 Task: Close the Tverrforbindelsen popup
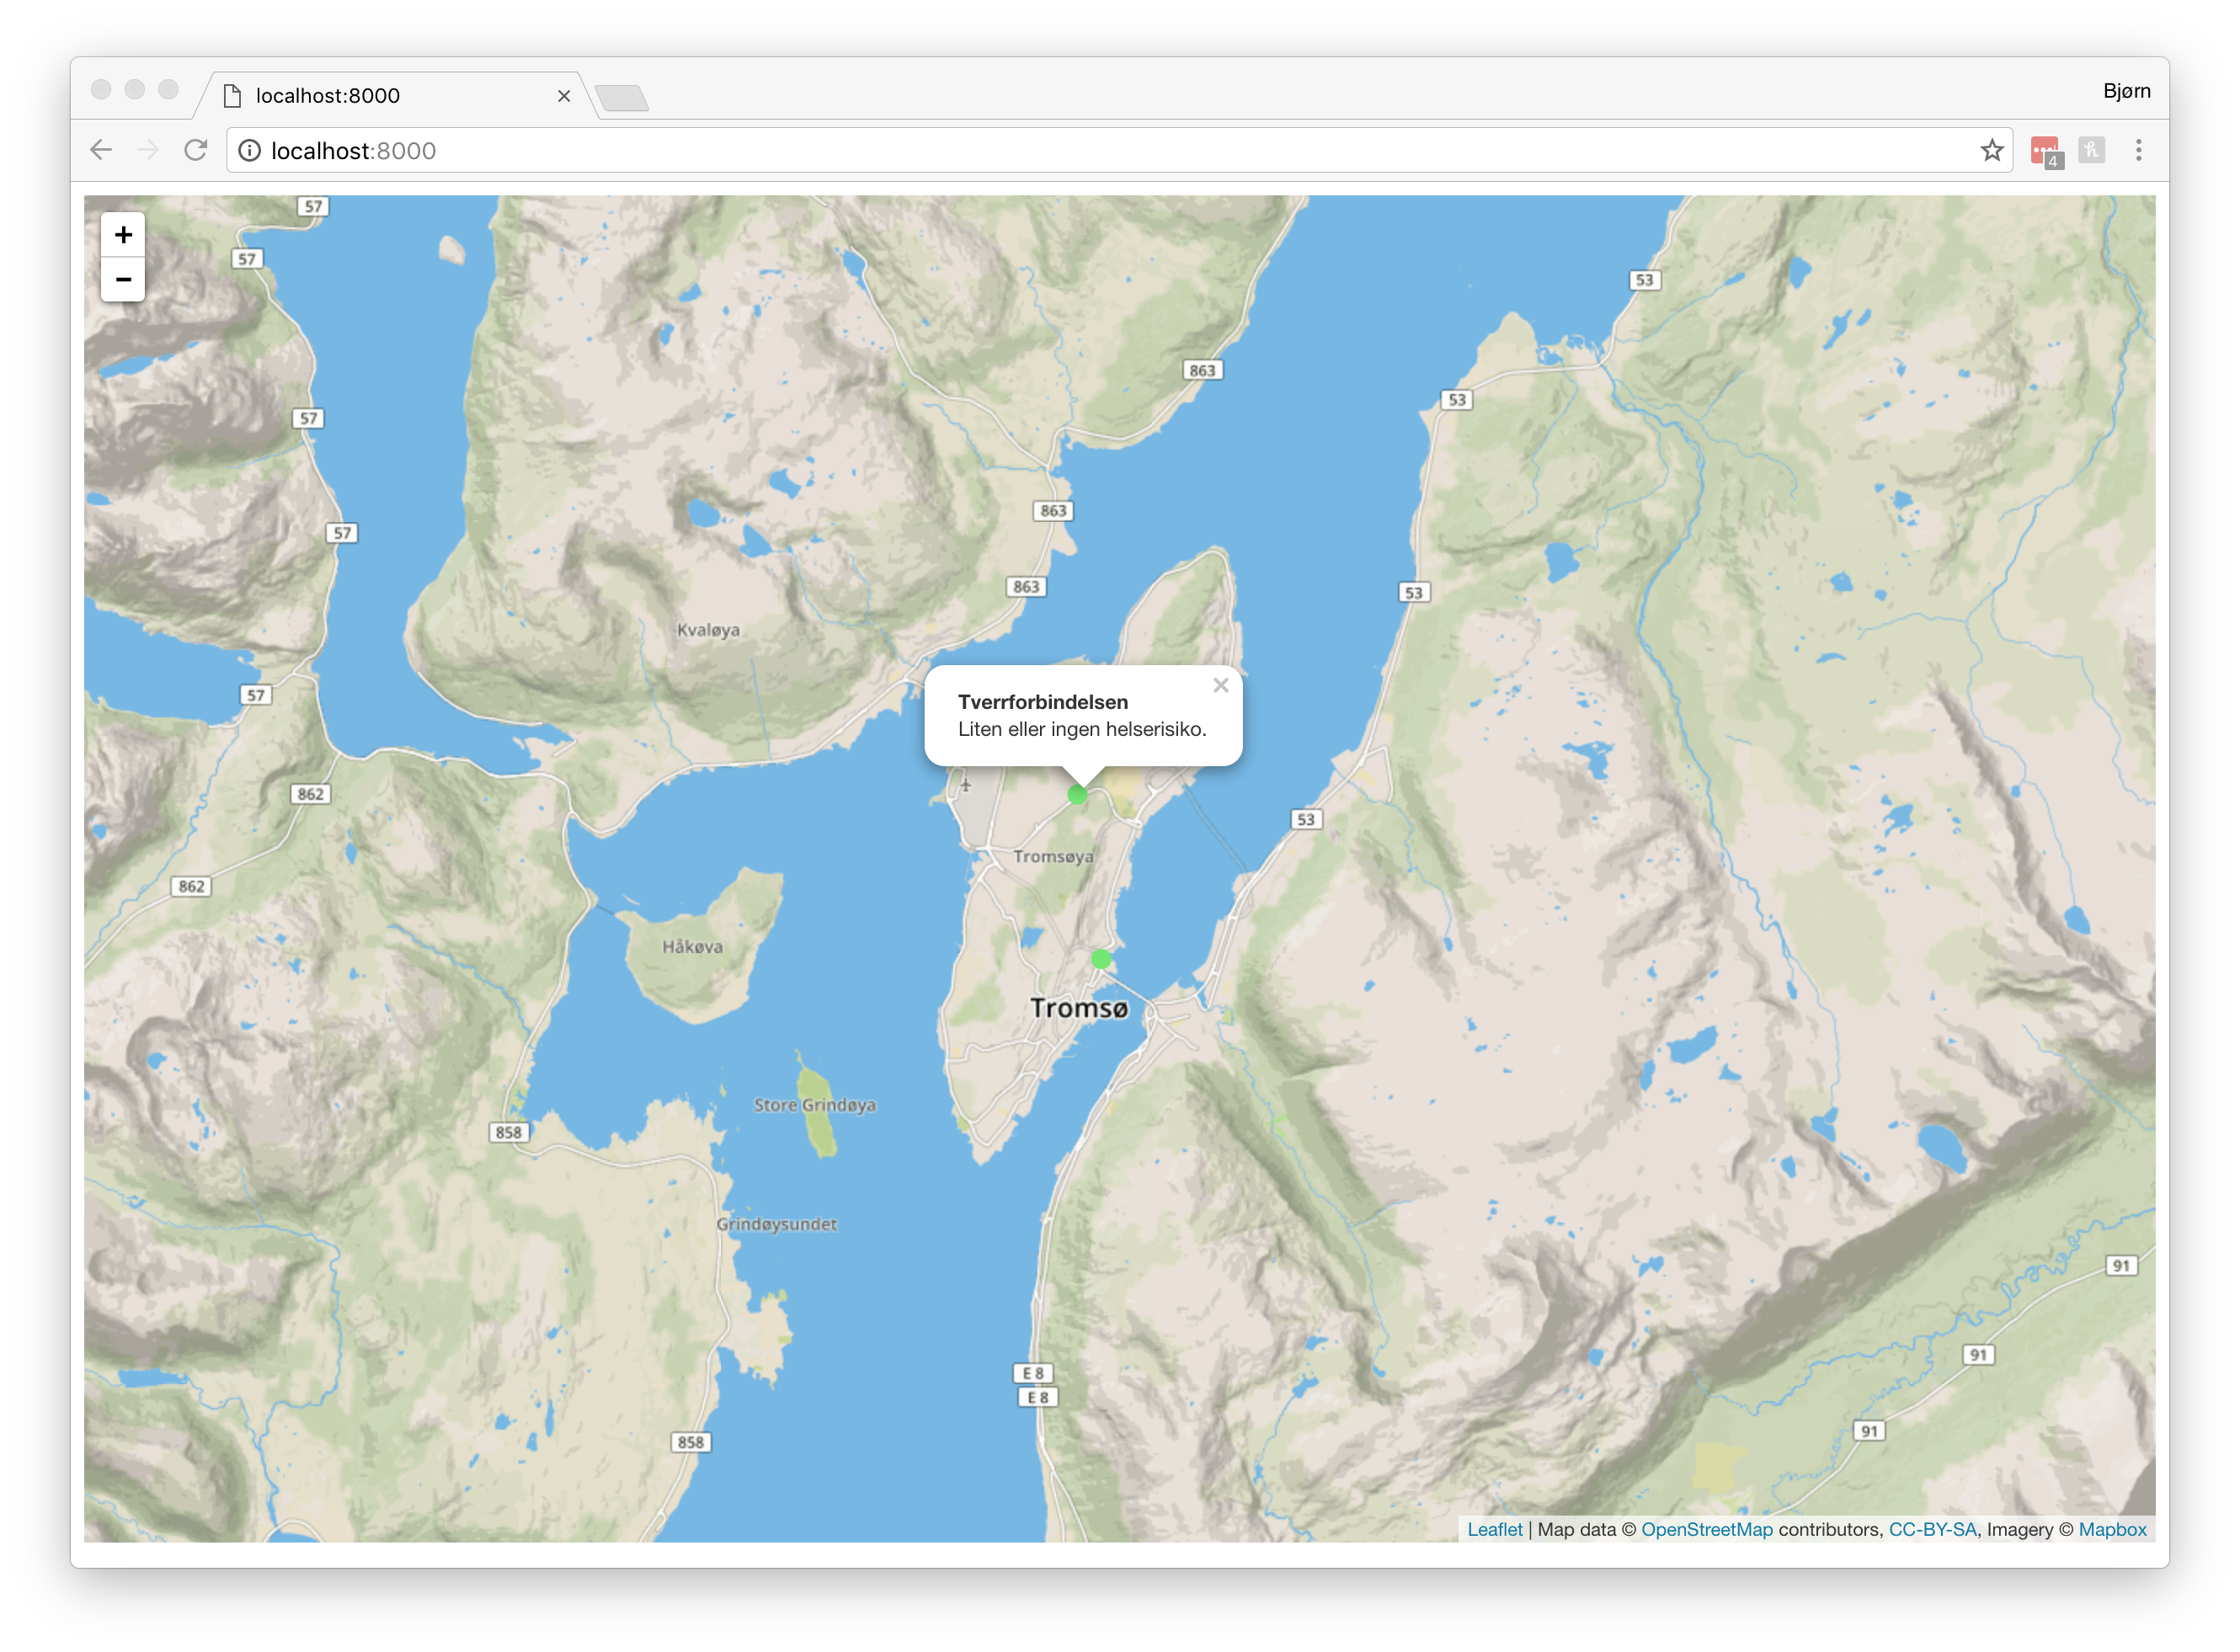pyautogui.click(x=1220, y=686)
